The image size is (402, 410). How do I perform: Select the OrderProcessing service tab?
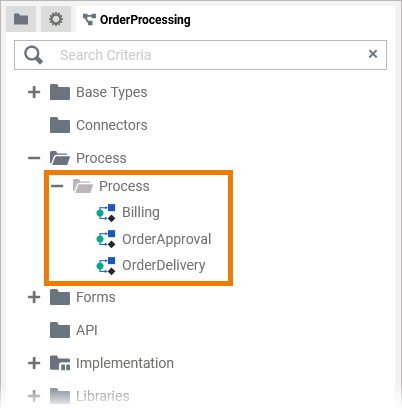137,20
